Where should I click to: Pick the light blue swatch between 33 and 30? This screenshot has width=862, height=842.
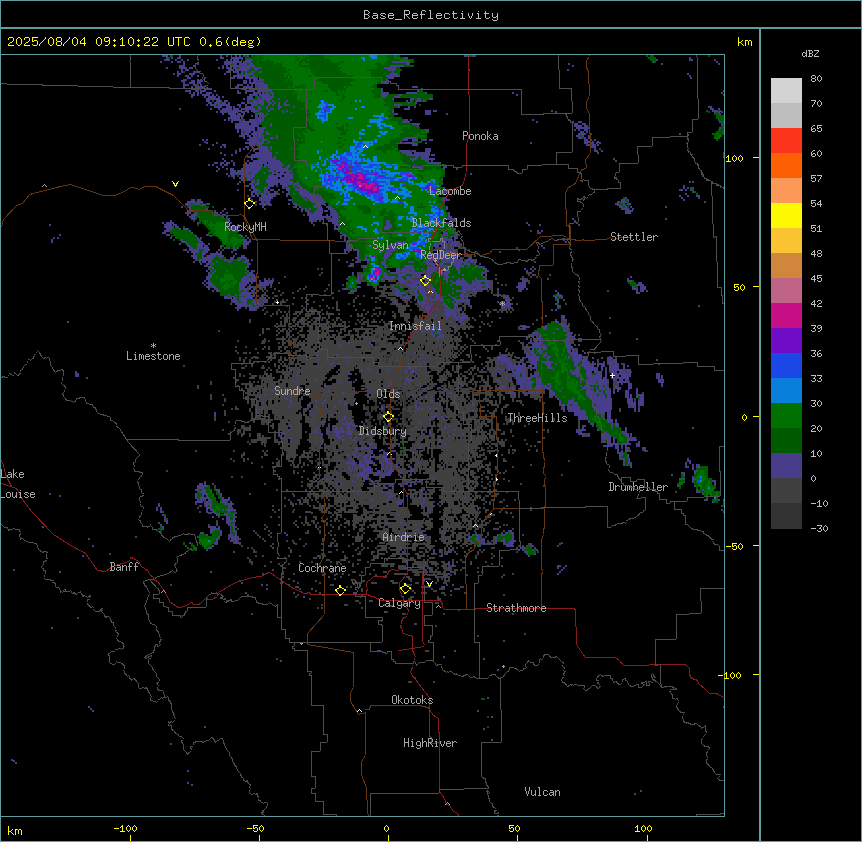tap(786, 391)
